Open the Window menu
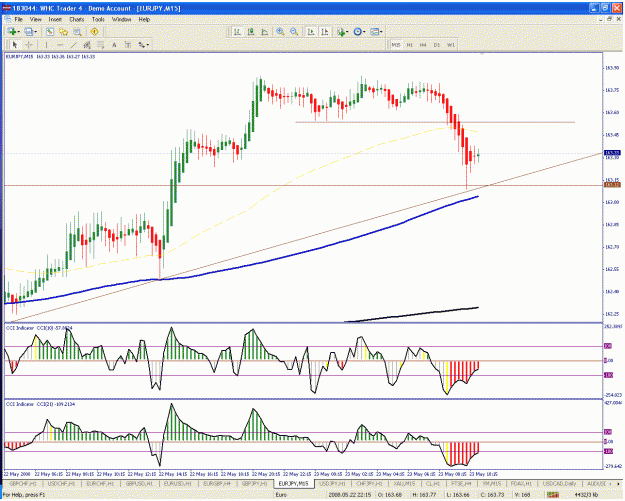625x501 pixels. 121,19
